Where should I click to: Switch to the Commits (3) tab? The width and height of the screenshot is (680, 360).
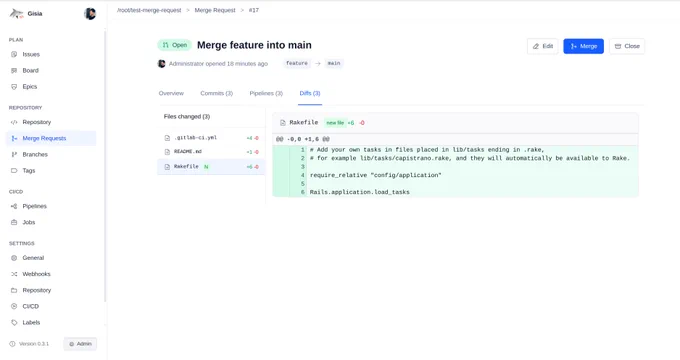pyautogui.click(x=216, y=93)
